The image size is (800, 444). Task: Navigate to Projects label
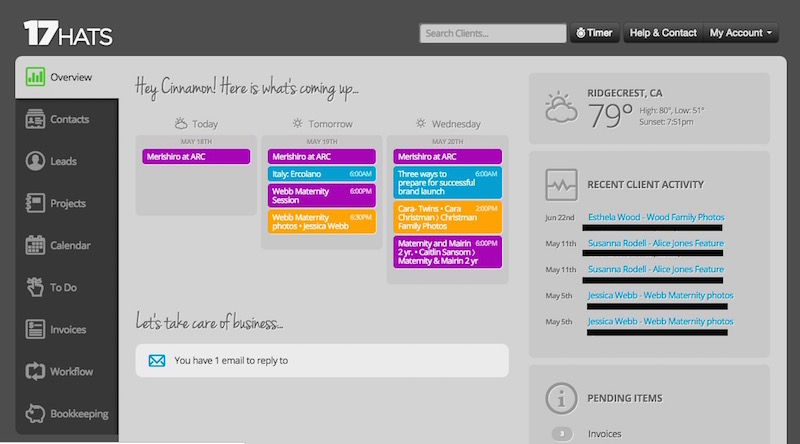coord(68,203)
